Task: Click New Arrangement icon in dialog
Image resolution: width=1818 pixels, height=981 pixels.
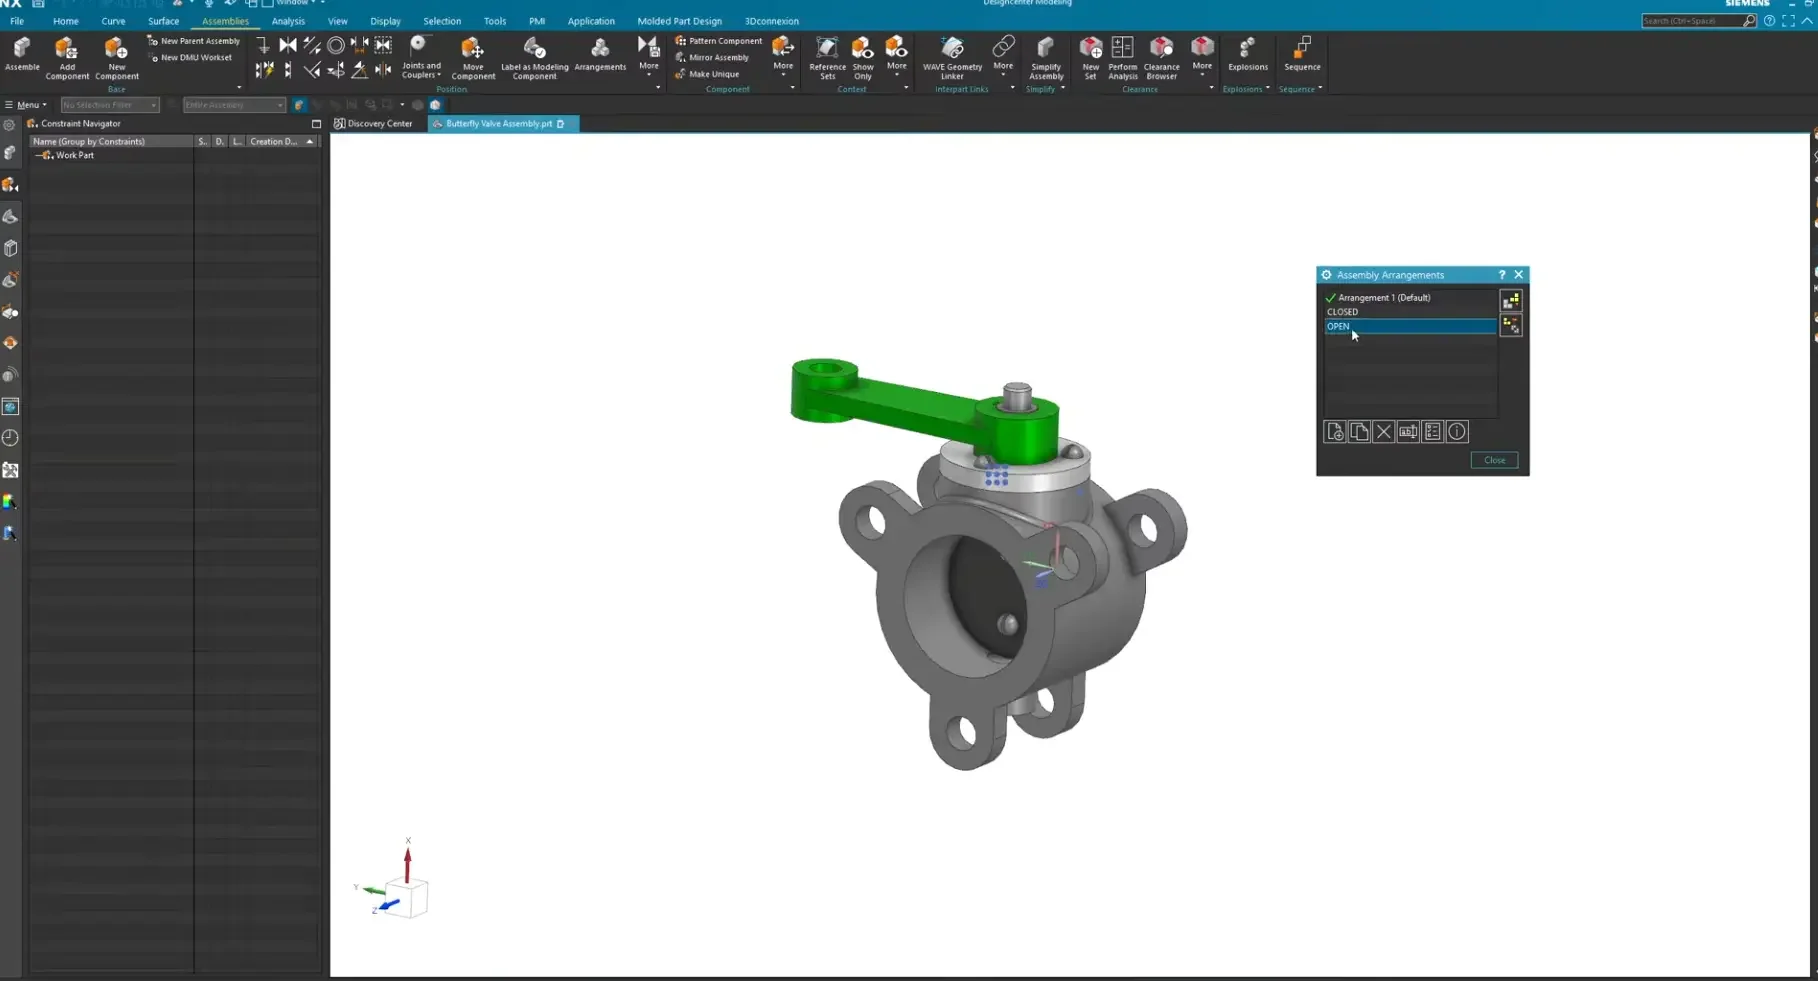Action: (1334, 432)
